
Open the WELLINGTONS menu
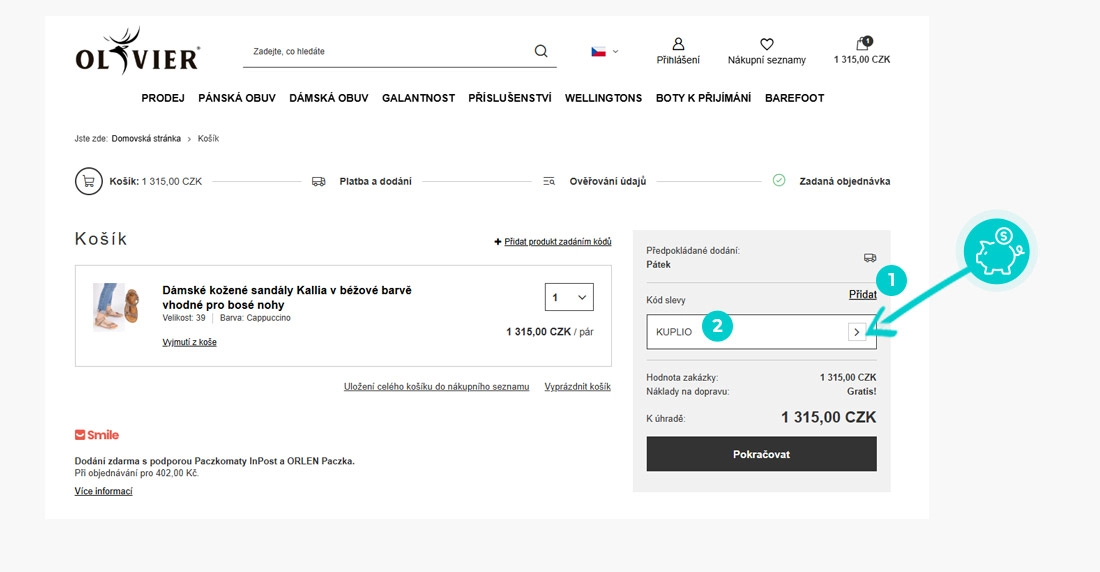tap(603, 98)
